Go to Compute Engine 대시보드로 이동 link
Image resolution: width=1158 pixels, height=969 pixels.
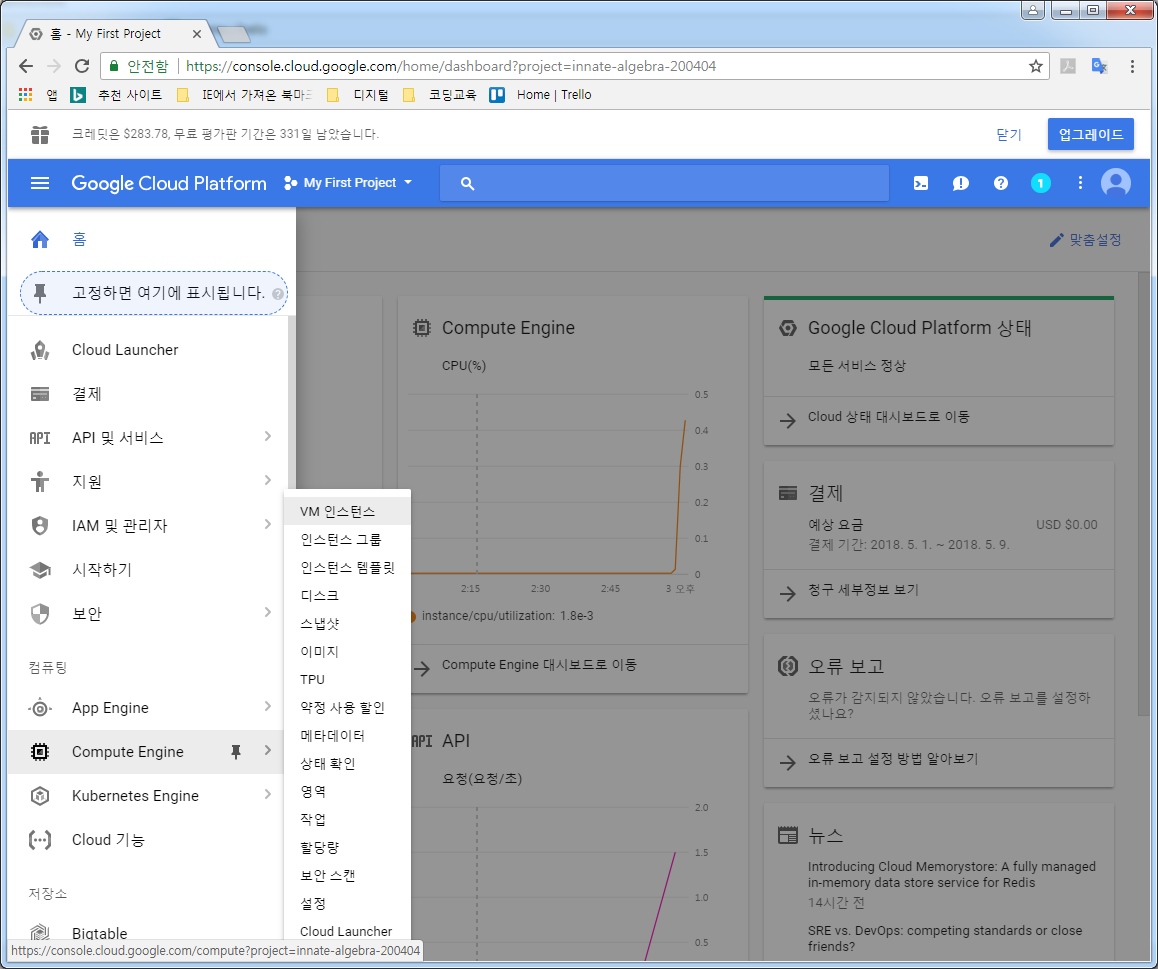[x=539, y=665]
